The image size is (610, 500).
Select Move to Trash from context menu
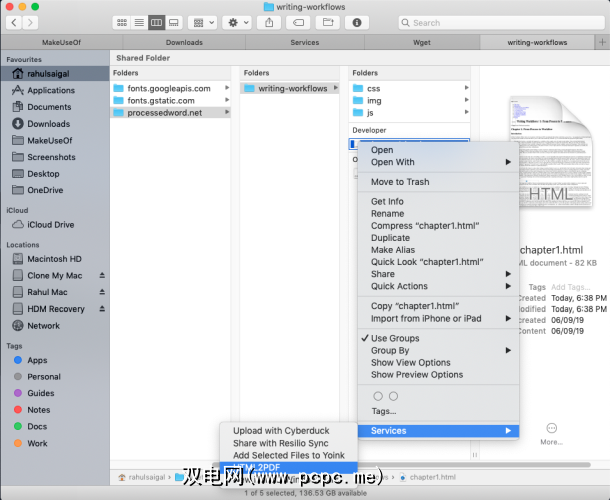(x=400, y=182)
